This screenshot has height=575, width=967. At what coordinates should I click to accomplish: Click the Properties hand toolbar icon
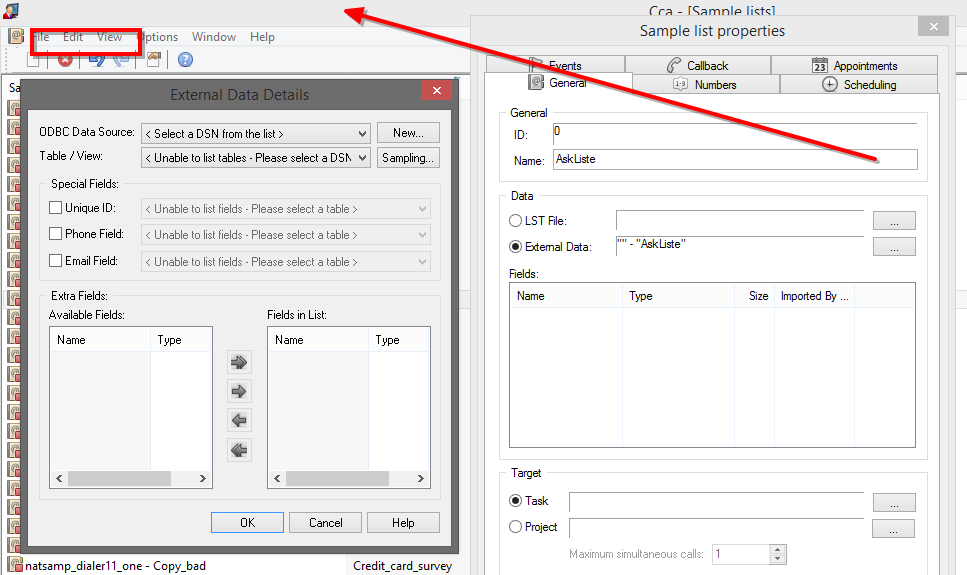point(153,60)
